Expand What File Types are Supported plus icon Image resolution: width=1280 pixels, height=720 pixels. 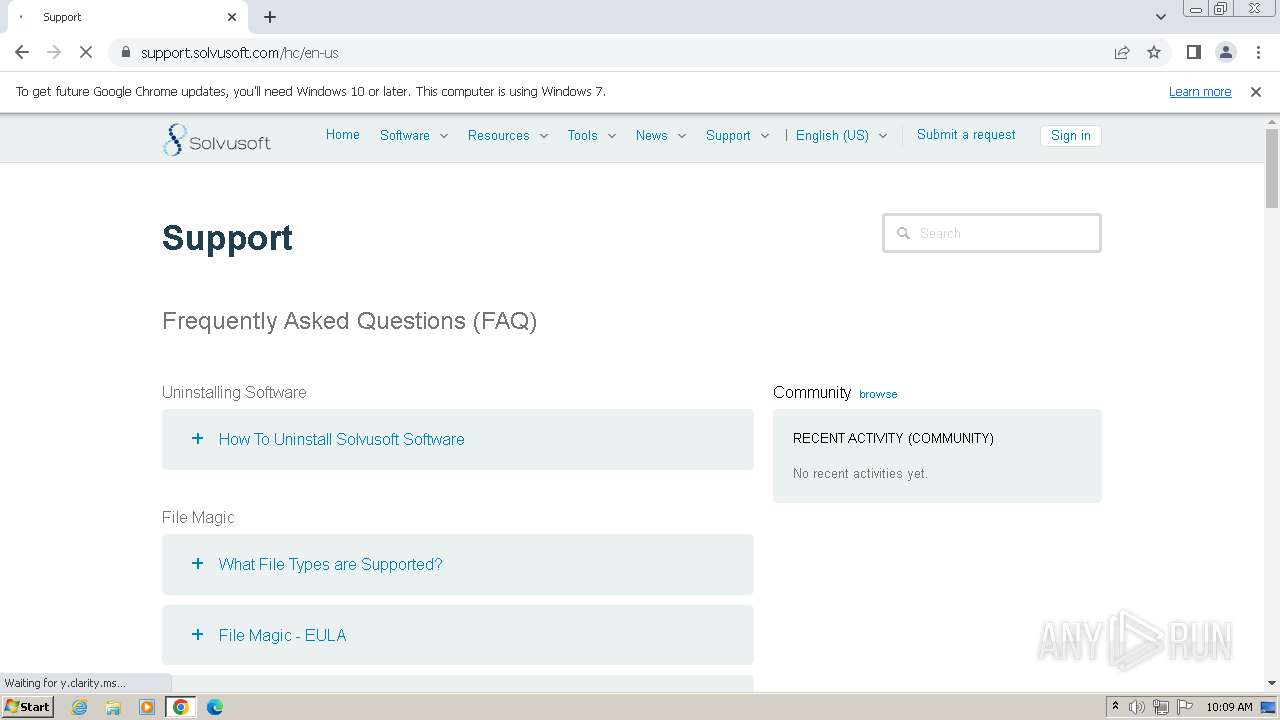pyautogui.click(x=197, y=563)
